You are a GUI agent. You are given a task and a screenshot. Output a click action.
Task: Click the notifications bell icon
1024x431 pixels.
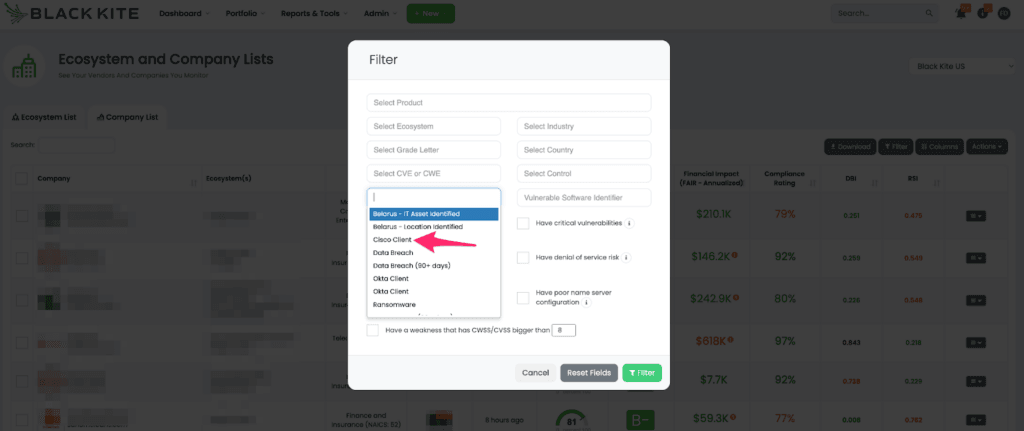(962, 13)
